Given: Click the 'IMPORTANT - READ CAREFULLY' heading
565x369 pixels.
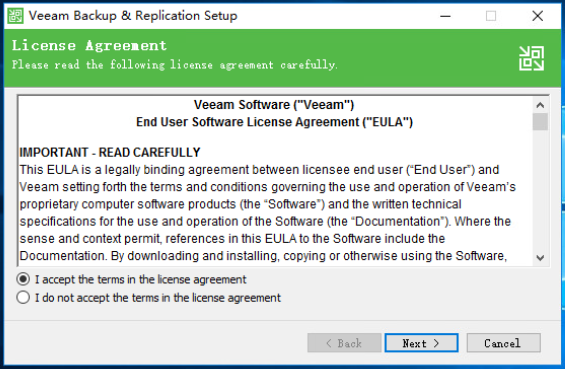Looking at the screenshot, I should click(x=110, y=152).
